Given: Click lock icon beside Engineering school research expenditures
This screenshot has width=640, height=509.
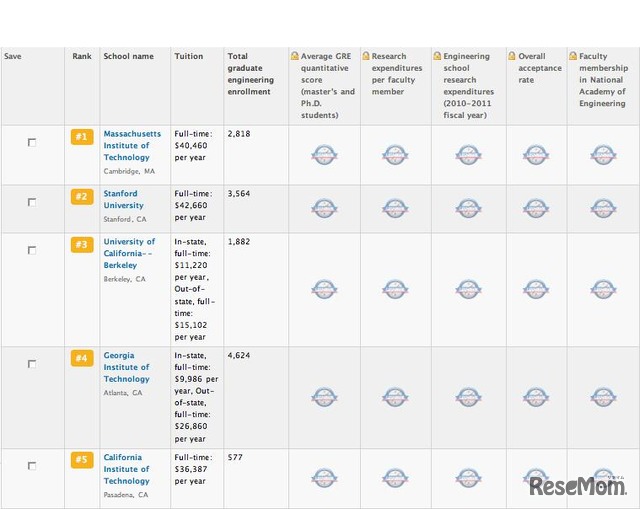Looking at the screenshot, I should 438,56.
